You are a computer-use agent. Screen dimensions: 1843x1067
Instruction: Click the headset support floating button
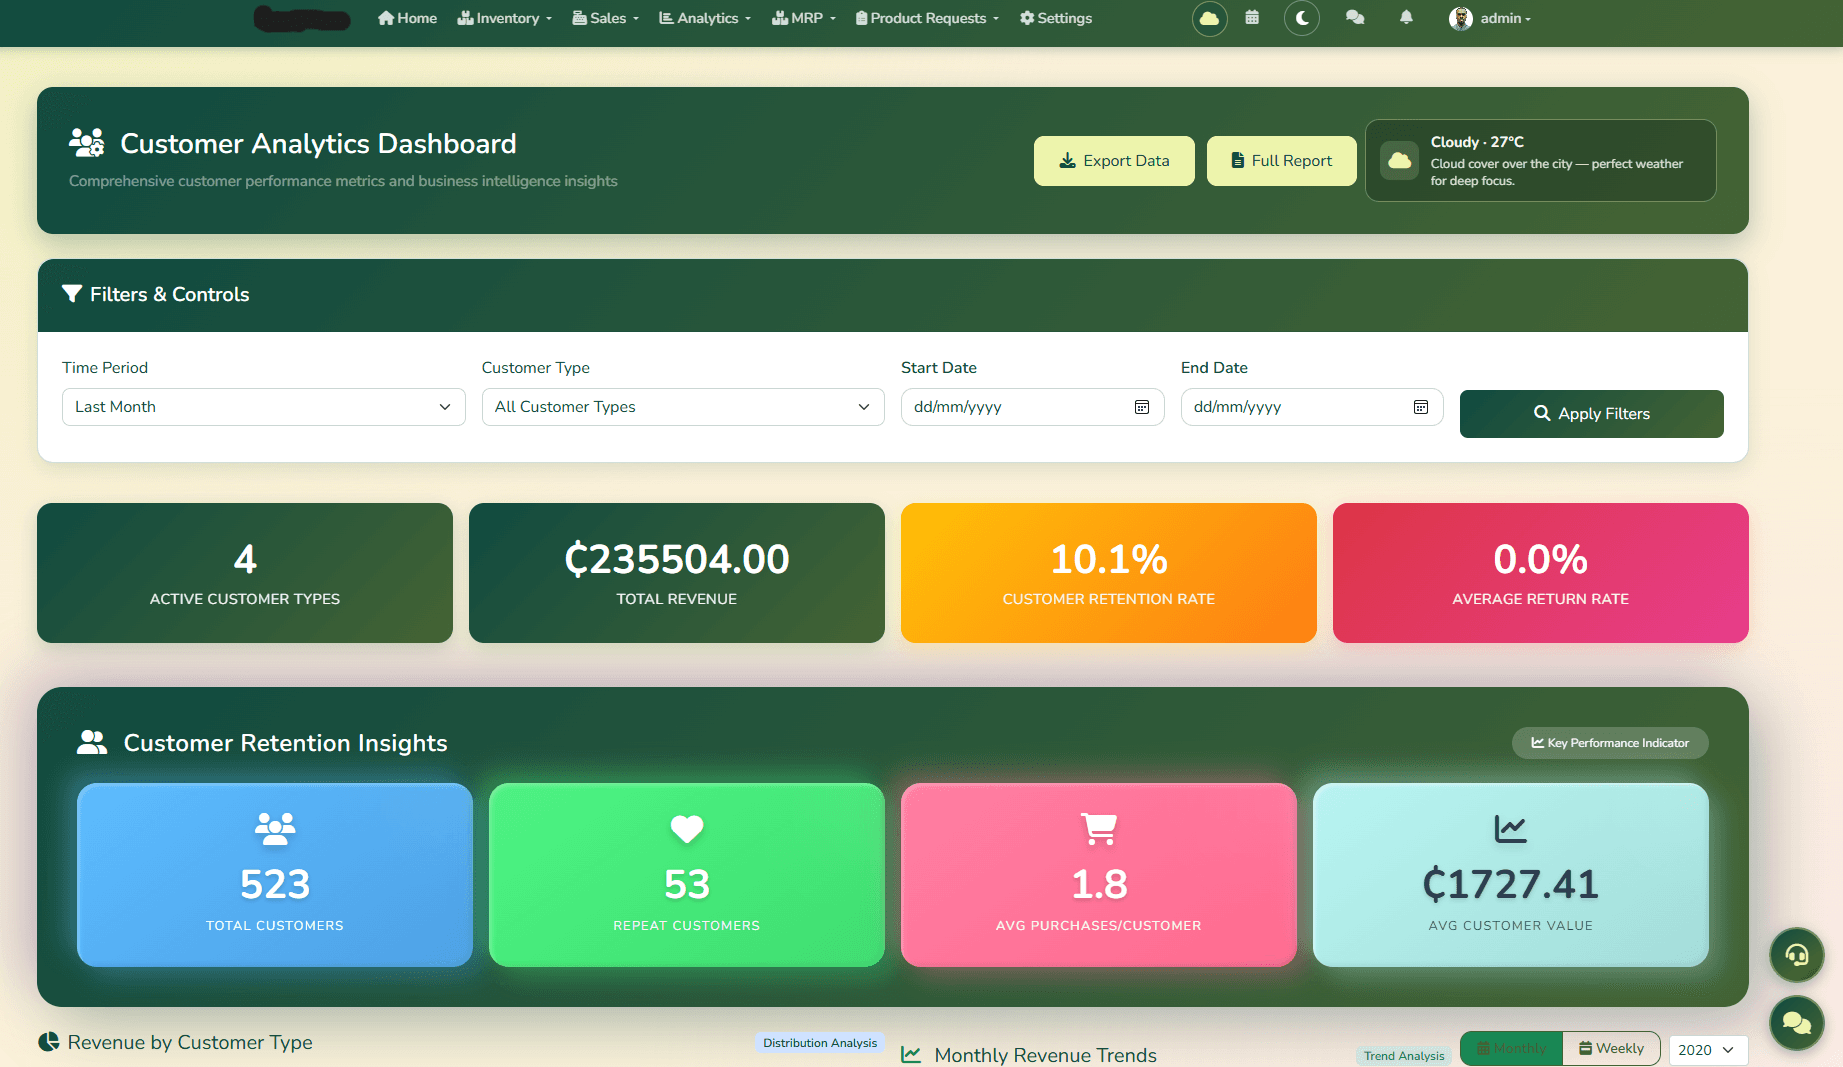pos(1797,955)
